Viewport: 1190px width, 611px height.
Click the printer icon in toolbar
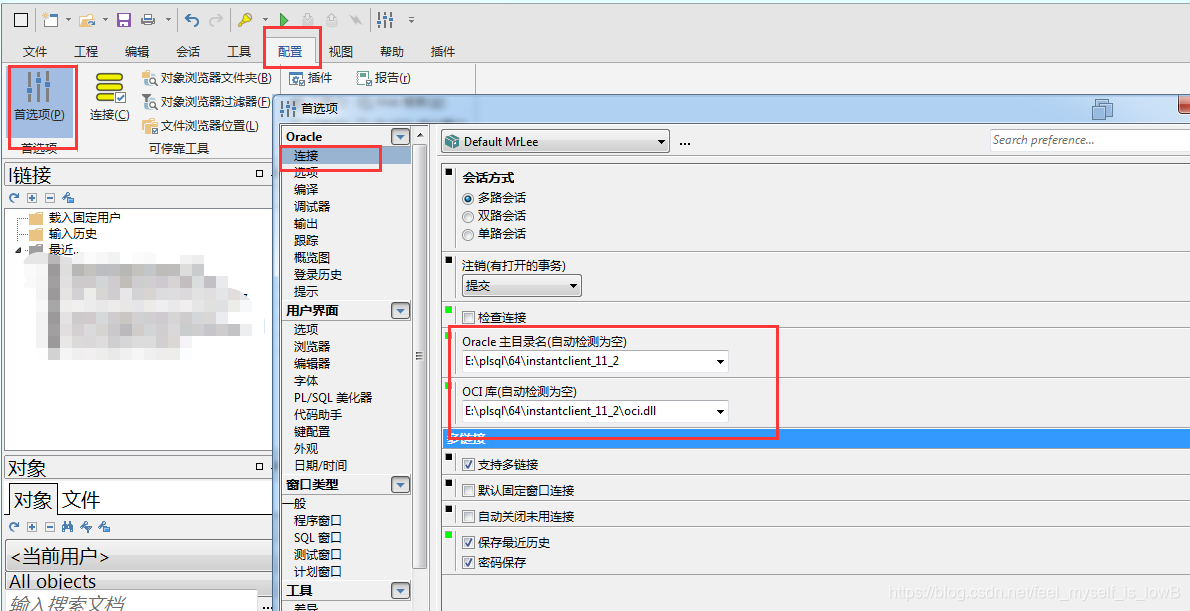(x=149, y=20)
